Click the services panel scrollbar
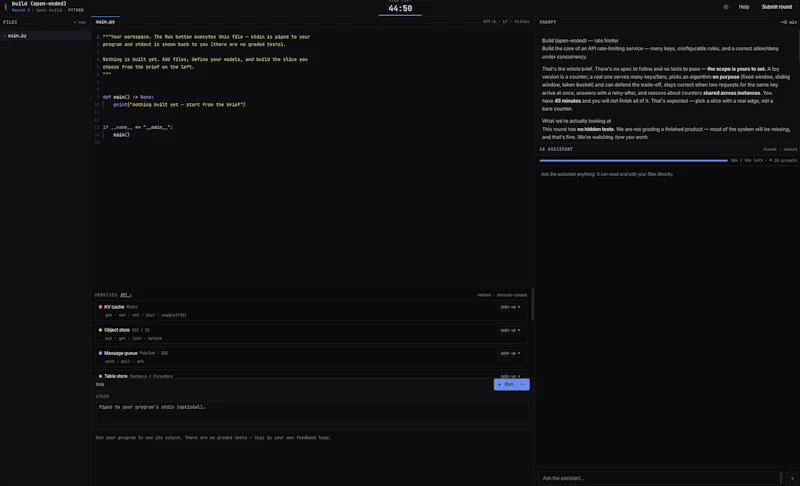The width and height of the screenshot is (800, 486). [x=533, y=304]
